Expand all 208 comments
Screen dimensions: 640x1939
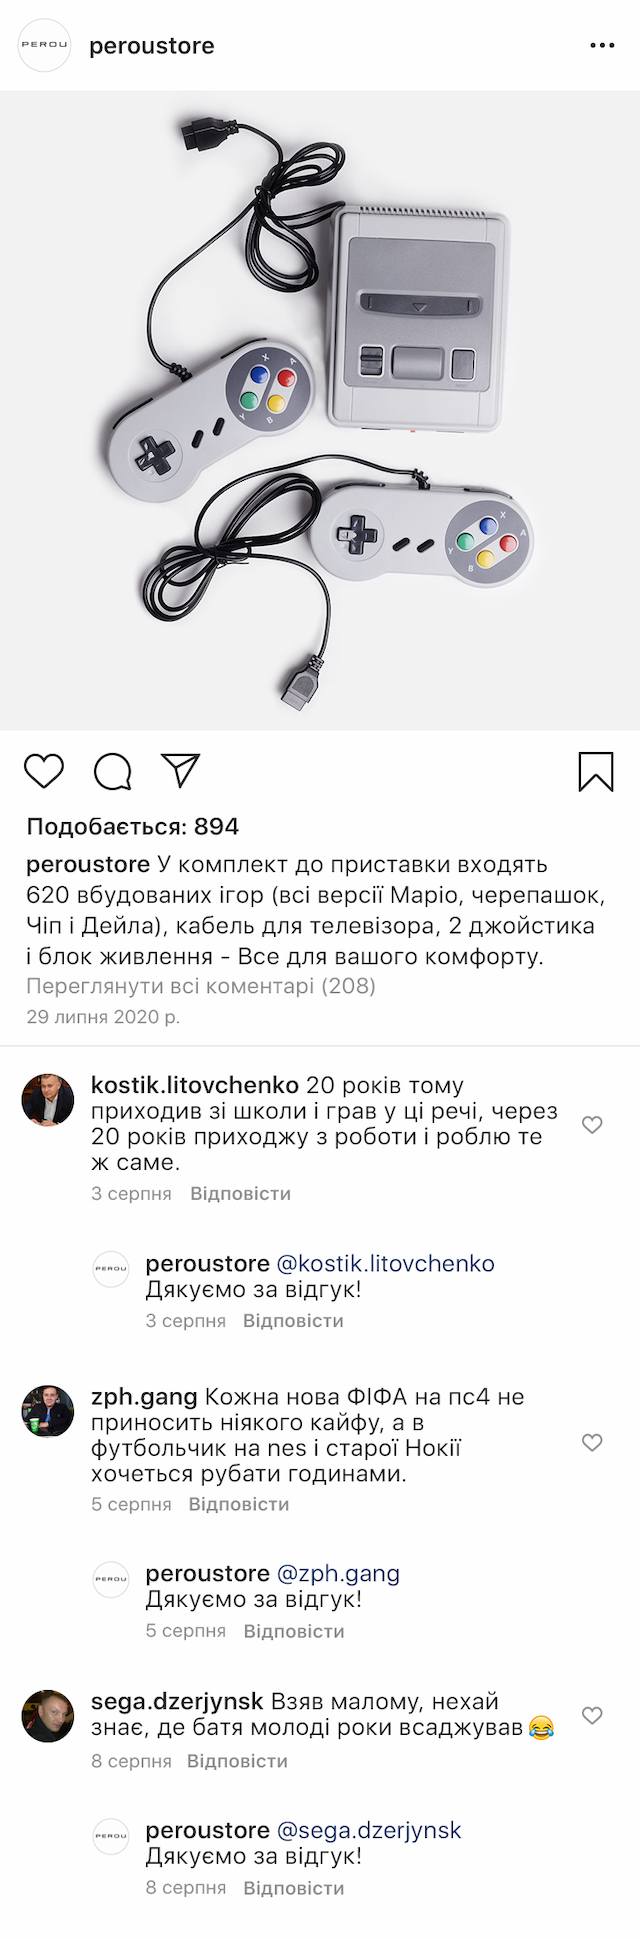pos(201,986)
